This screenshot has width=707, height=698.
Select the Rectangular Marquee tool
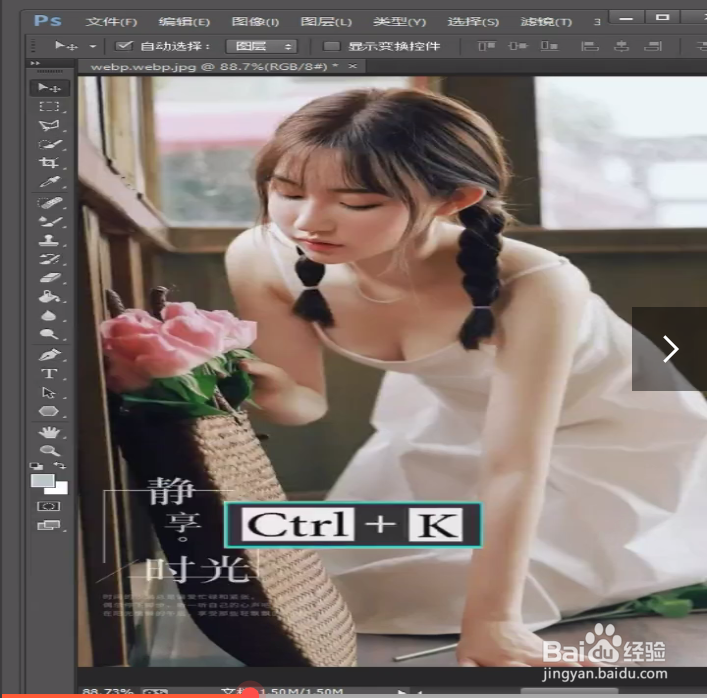coord(49,106)
